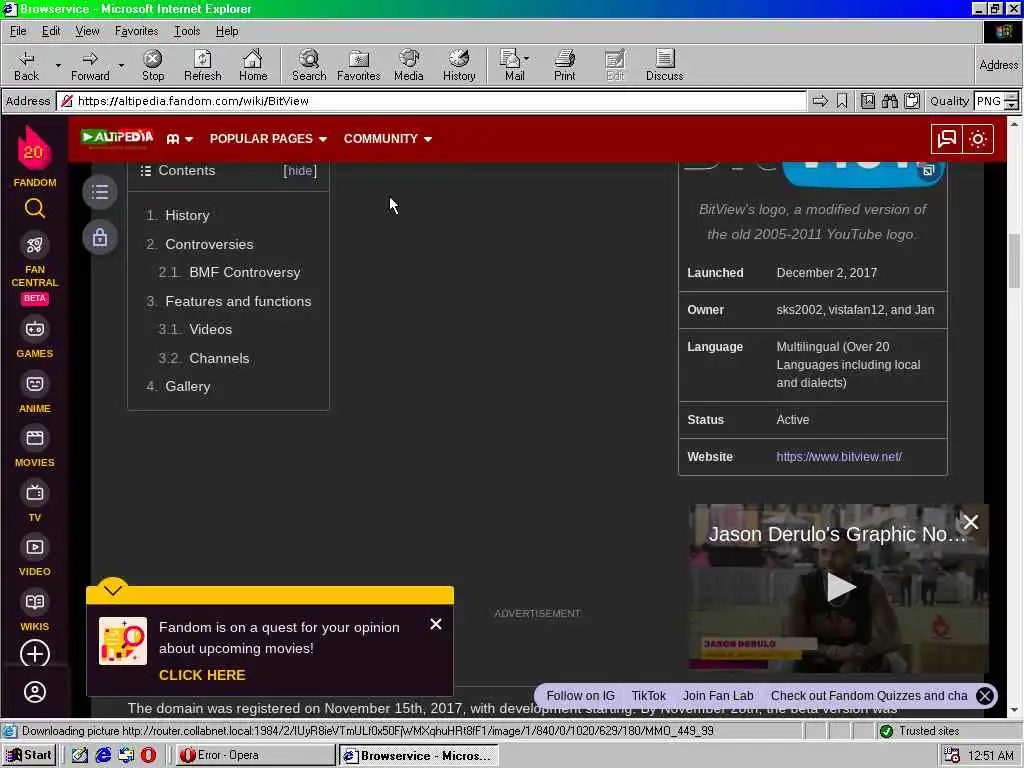
Task: Dismiss the Follow on IG bottom bar
Action: [x=985, y=696]
